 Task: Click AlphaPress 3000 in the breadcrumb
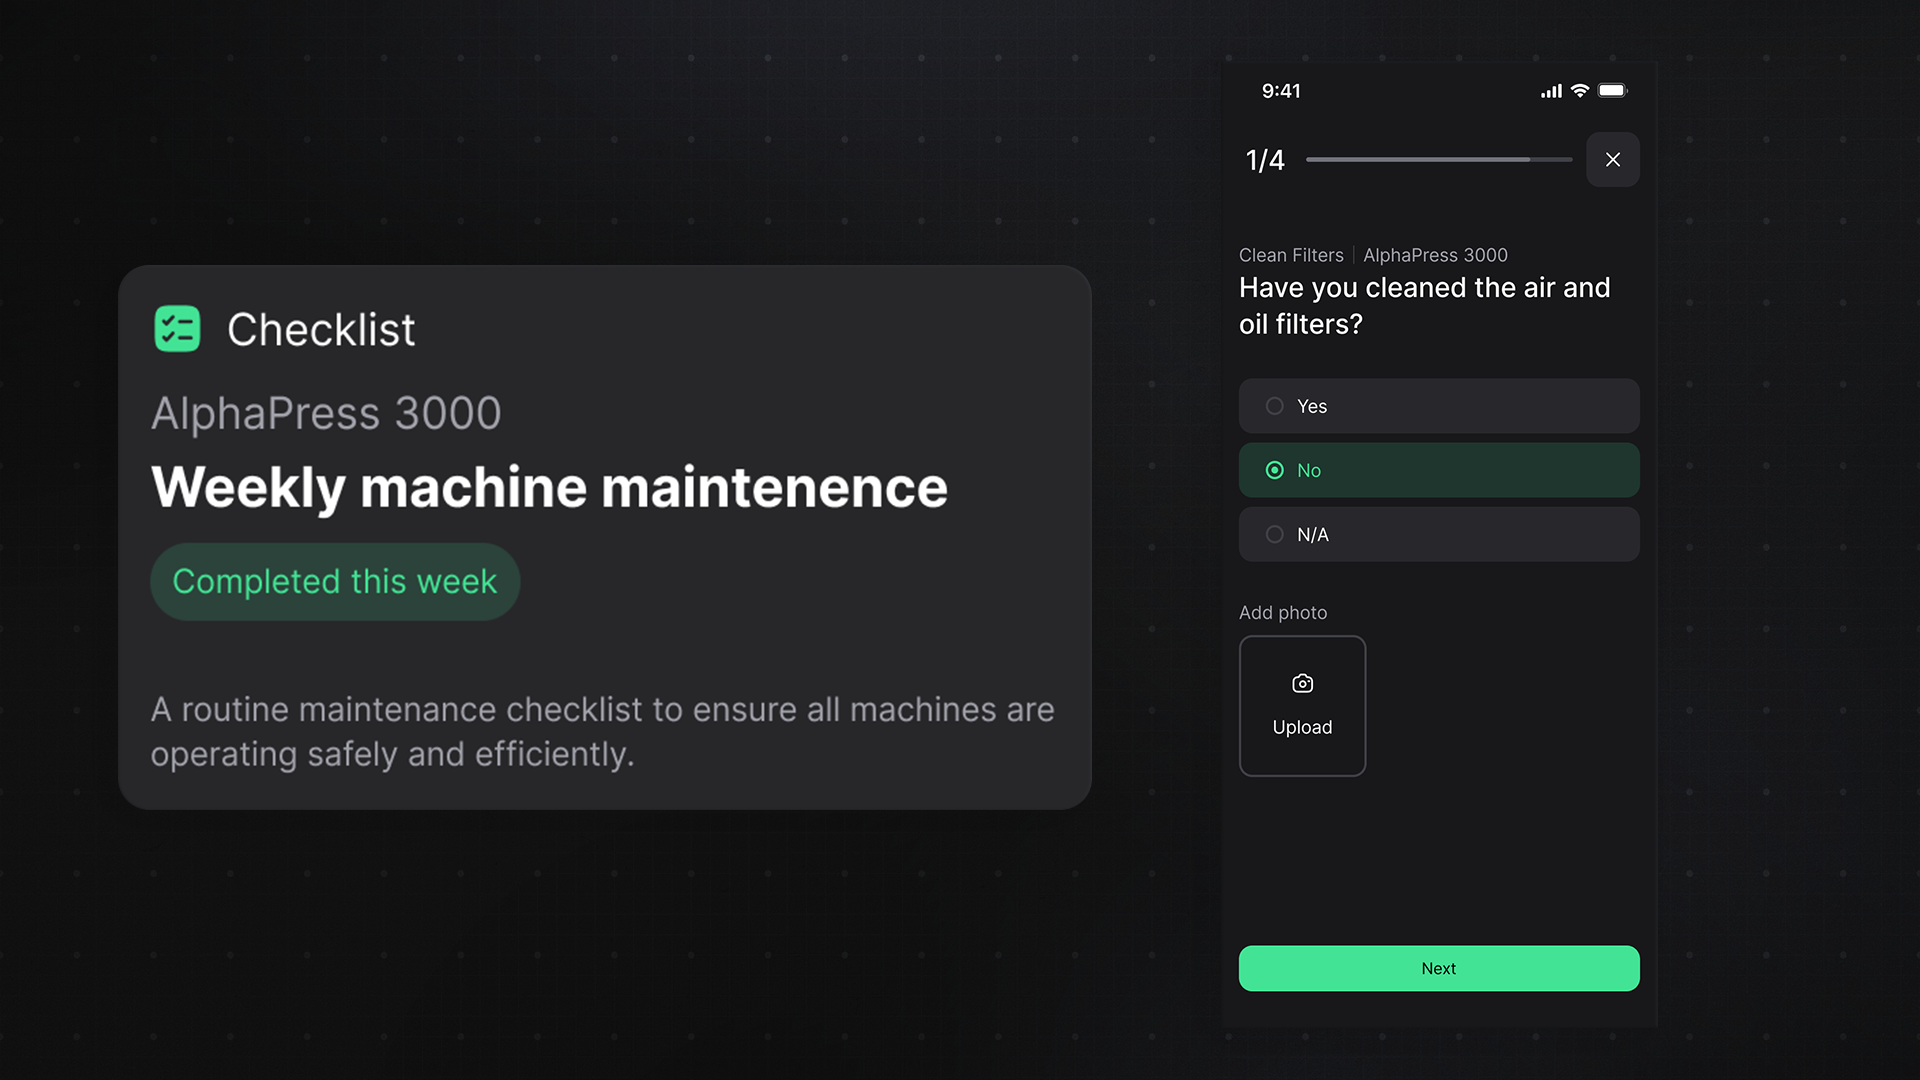tap(1435, 255)
